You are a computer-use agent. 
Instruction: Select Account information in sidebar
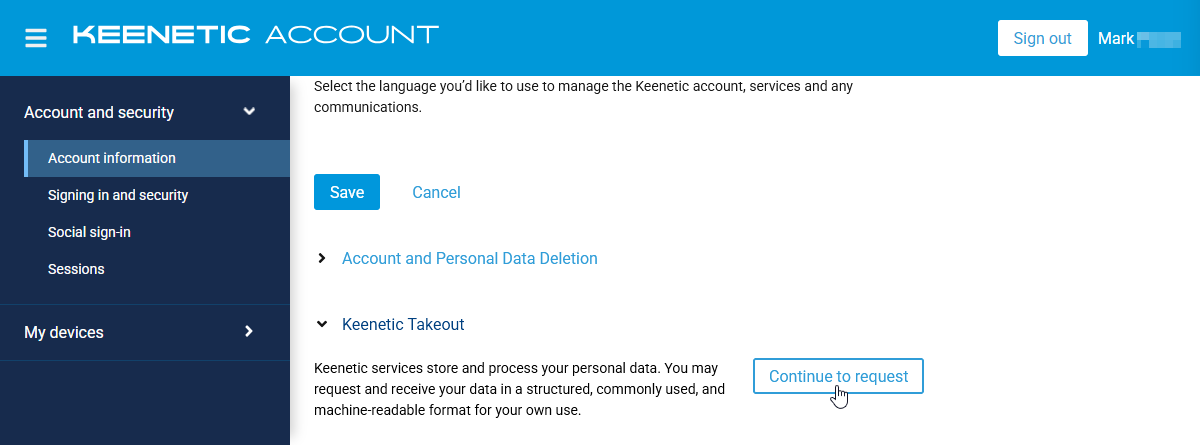[157, 158]
